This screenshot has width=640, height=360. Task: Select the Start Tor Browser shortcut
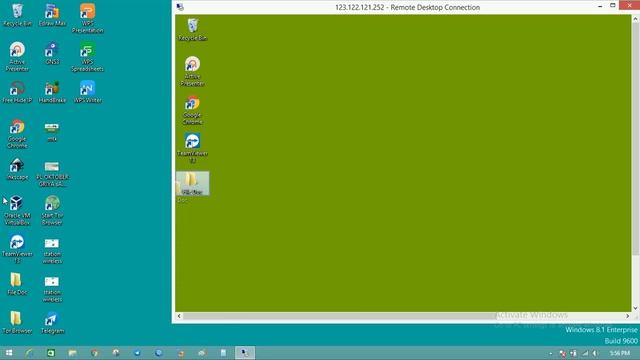click(52, 210)
